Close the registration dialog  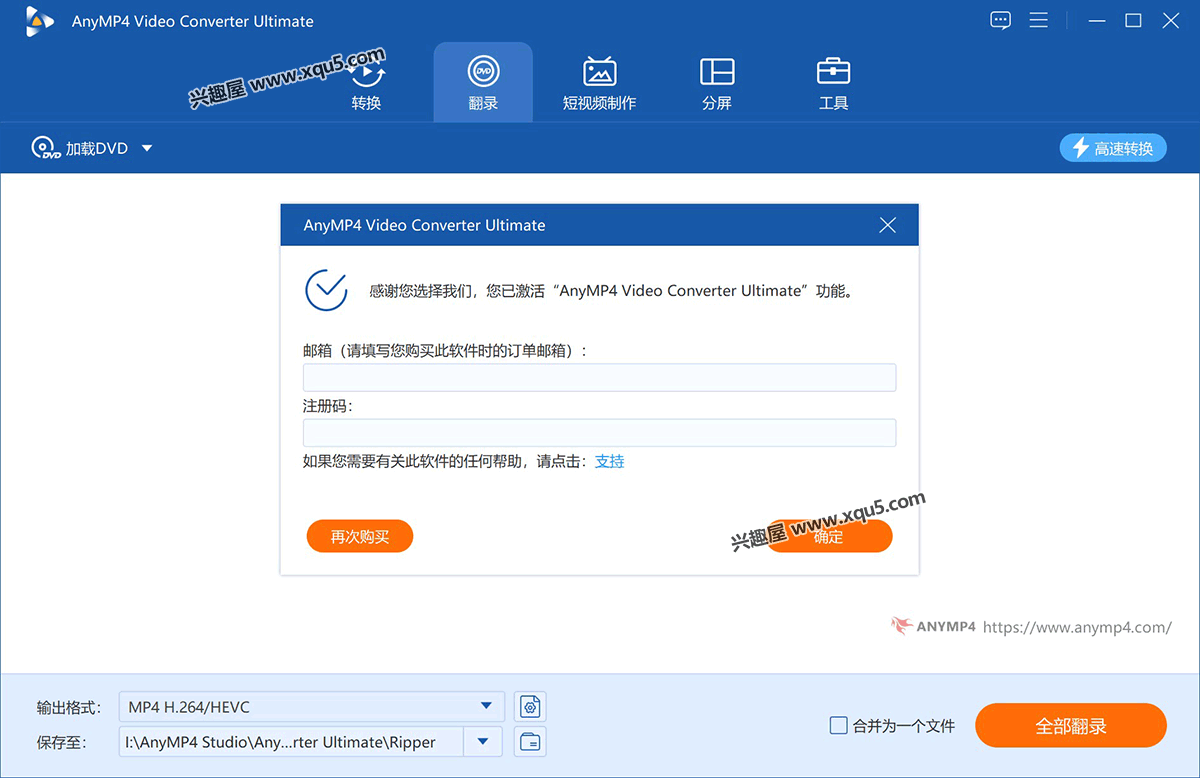click(887, 225)
